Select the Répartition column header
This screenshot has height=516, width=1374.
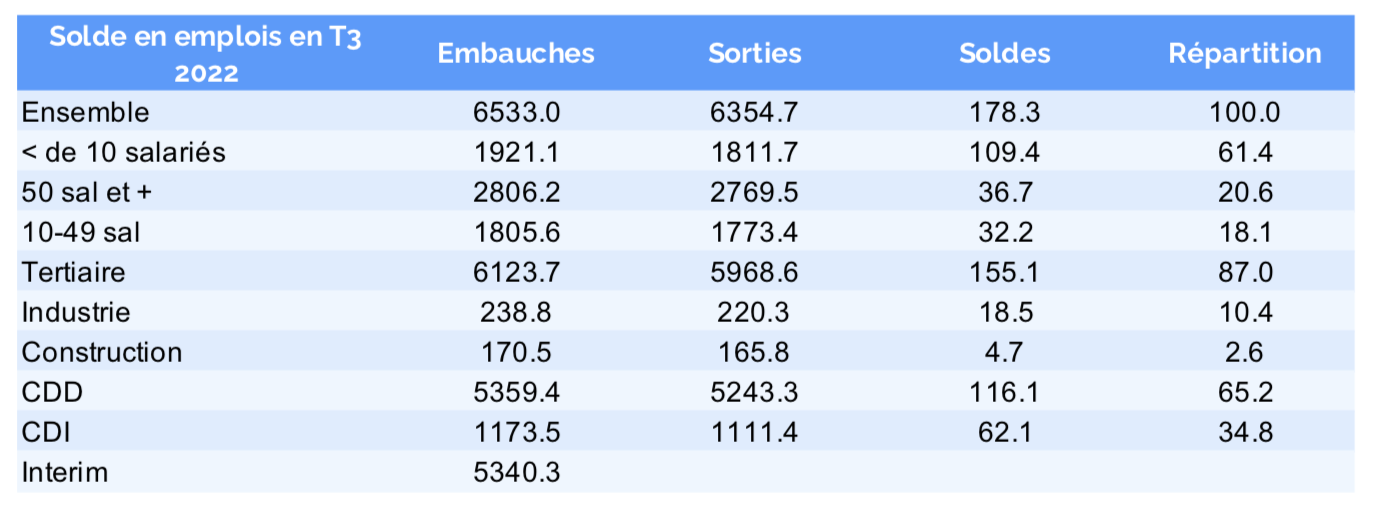[x=1245, y=54]
